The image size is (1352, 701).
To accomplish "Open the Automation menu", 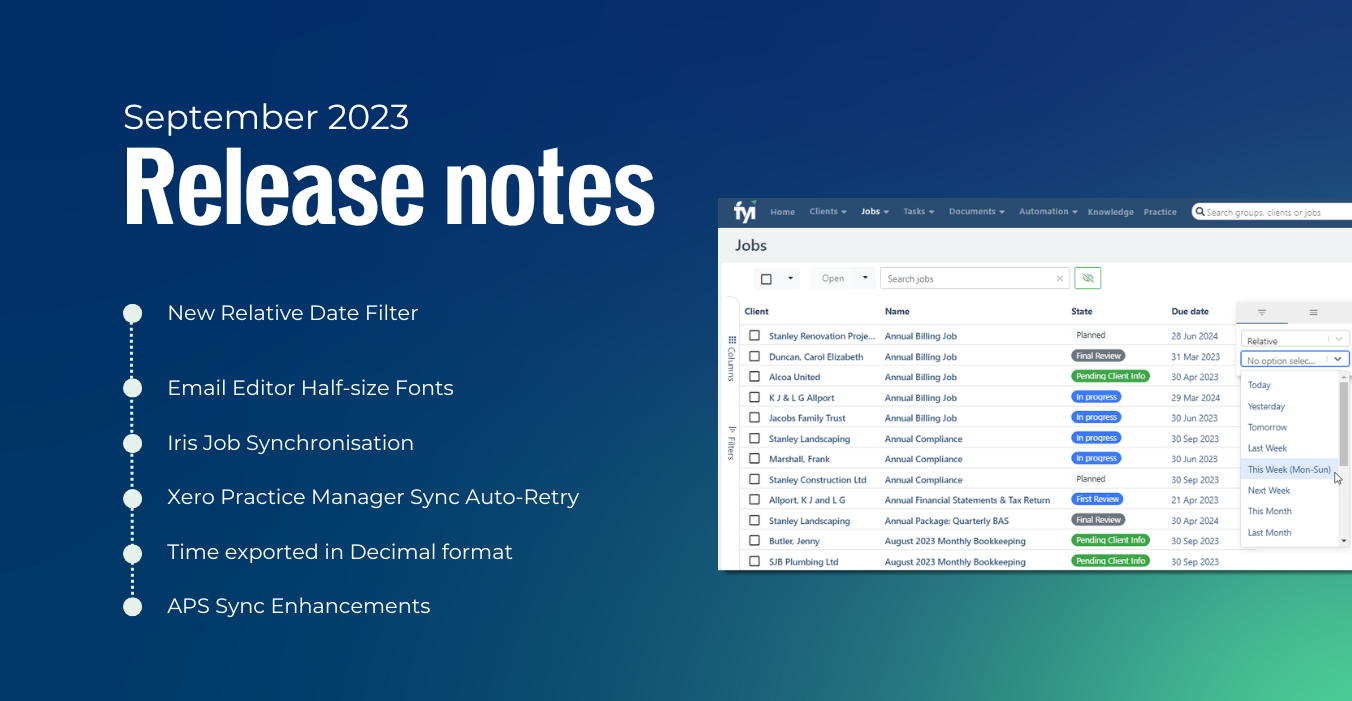I will click(1048, 212).
